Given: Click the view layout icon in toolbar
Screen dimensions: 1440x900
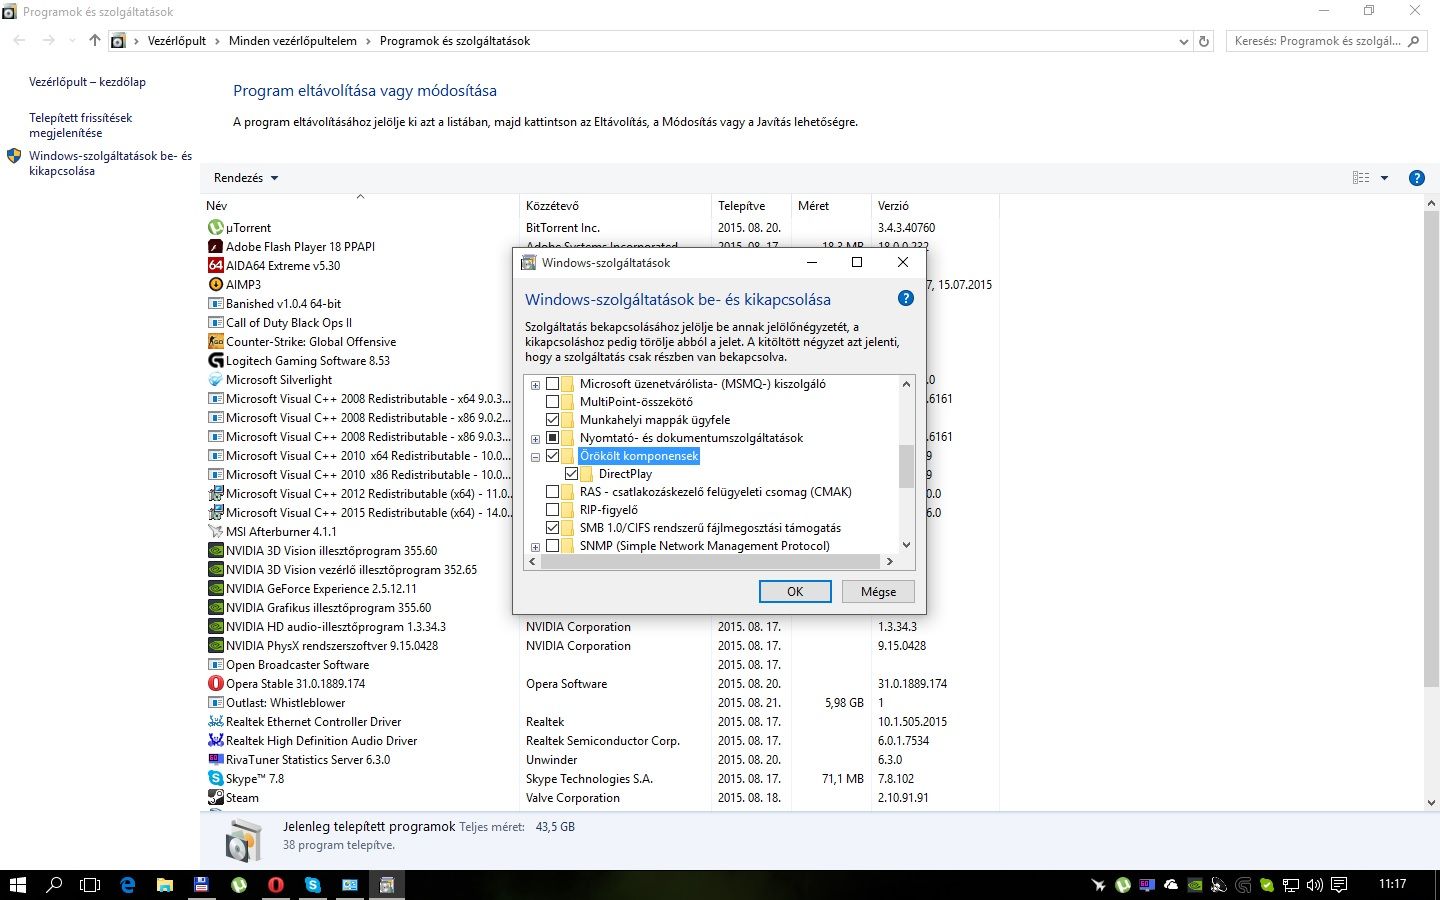Looking at the screenshot, I should click(1361, 178).
